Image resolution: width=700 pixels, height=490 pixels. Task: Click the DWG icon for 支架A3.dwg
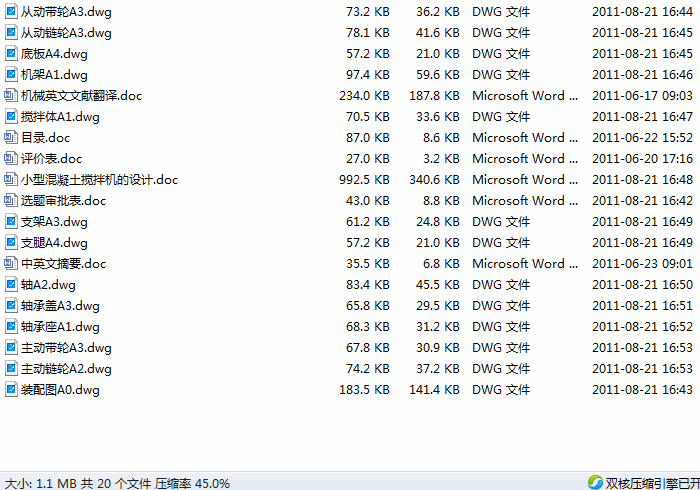(11, 221)
